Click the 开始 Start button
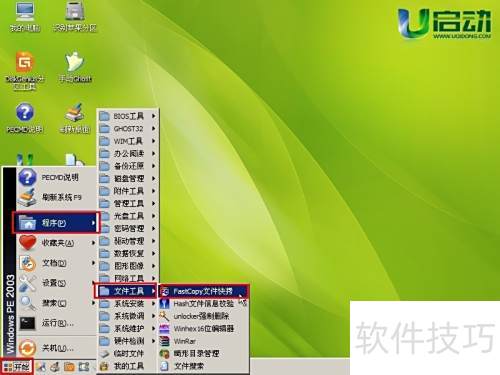The image size is (500, 375). [x=17, y=367]
